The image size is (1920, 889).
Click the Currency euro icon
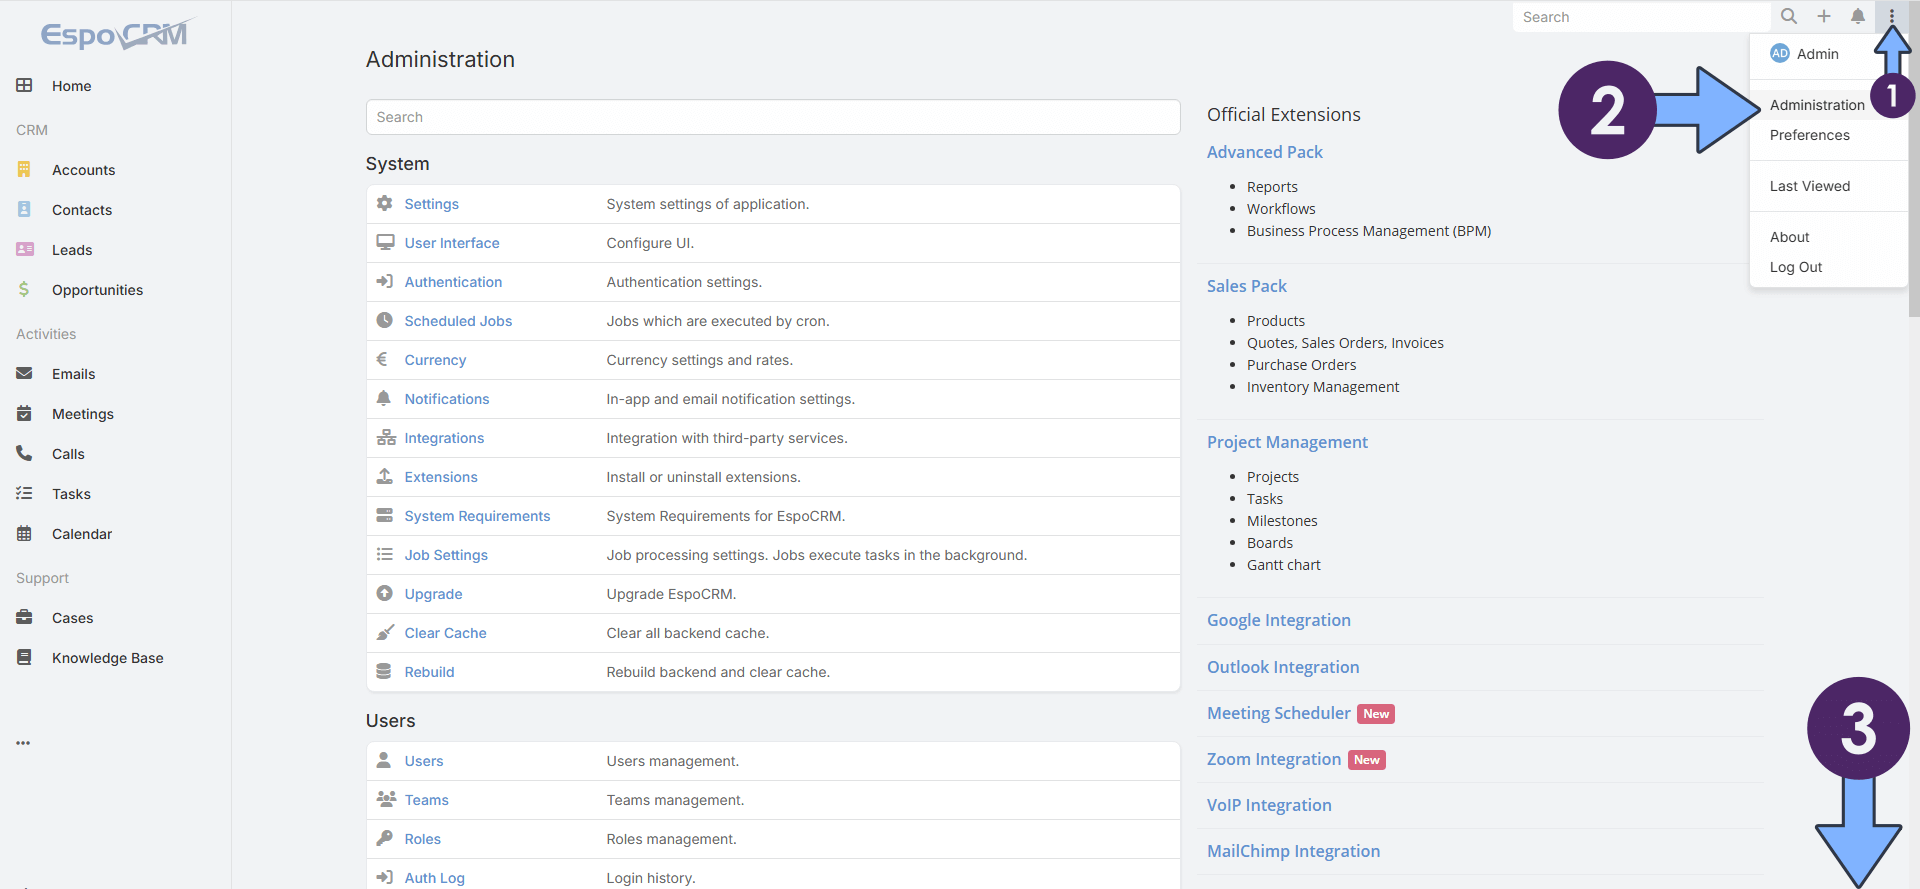point(382,359)
